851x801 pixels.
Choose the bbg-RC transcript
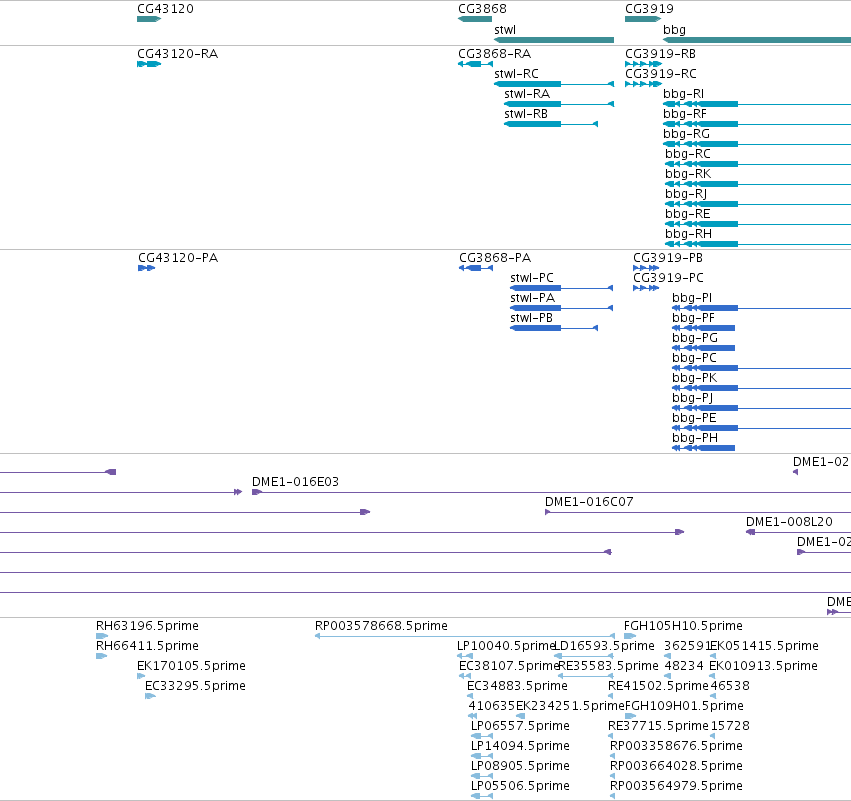coord(688,154)
